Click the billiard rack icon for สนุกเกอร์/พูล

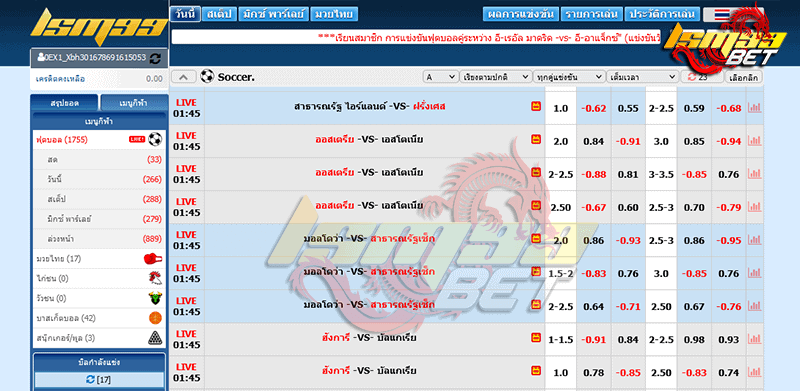(x=155, y=337)
